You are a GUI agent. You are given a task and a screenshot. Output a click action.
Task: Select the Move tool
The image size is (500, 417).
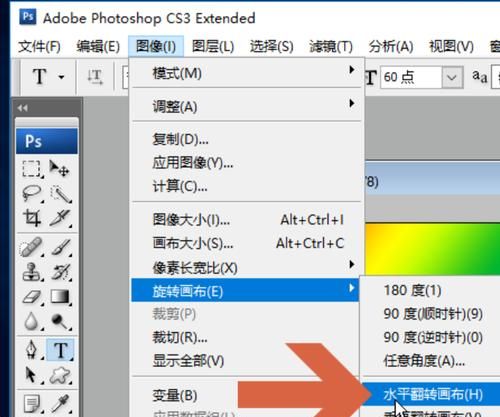(60, 169)
